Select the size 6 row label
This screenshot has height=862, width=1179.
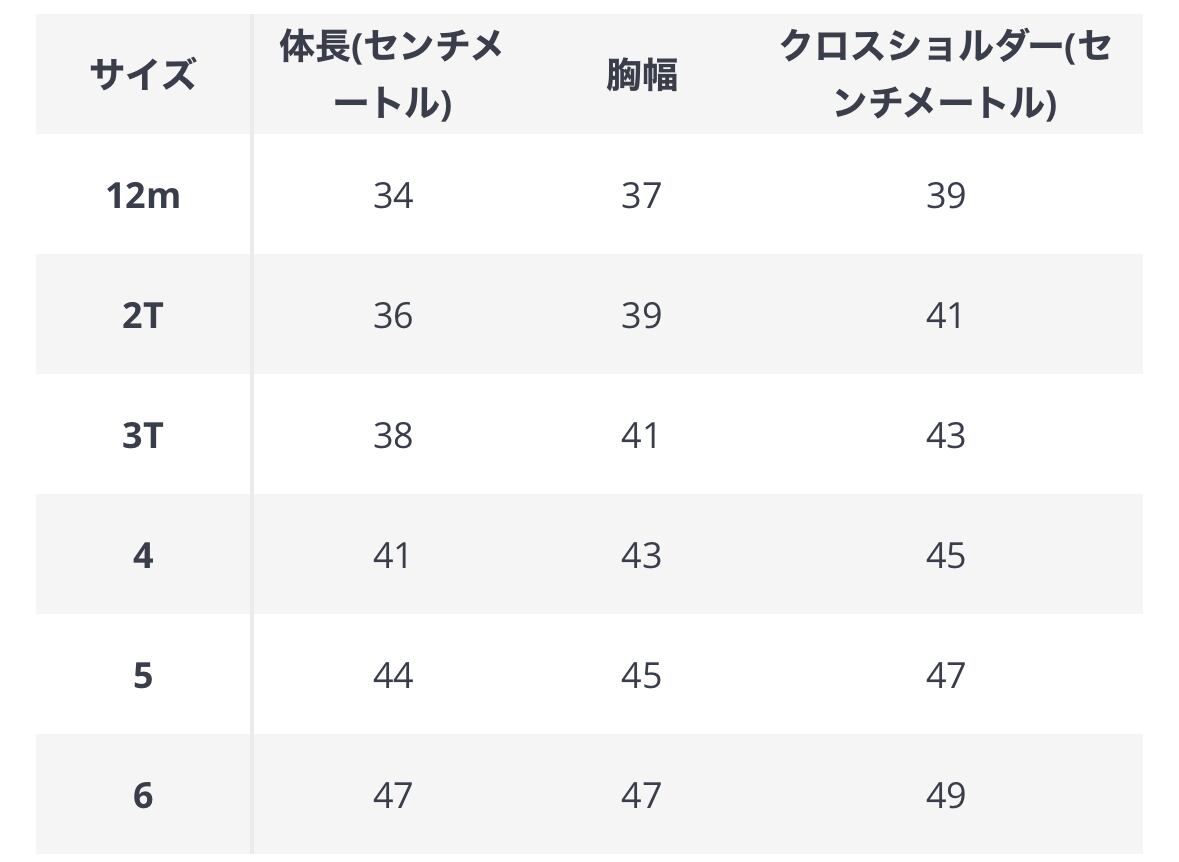click(142, 795)
